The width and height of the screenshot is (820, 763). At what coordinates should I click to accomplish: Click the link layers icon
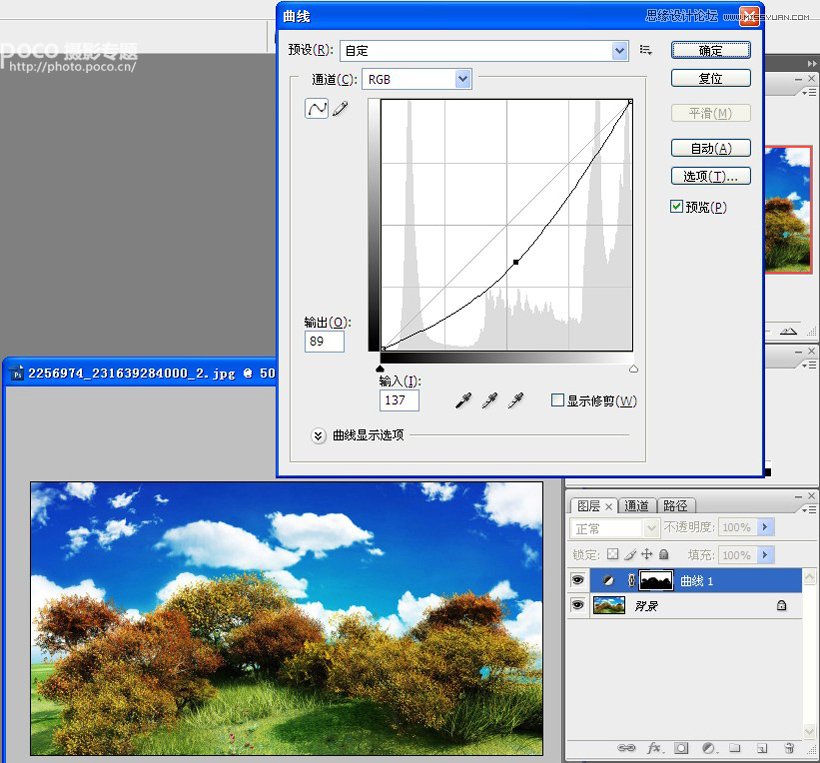(627, 748)
